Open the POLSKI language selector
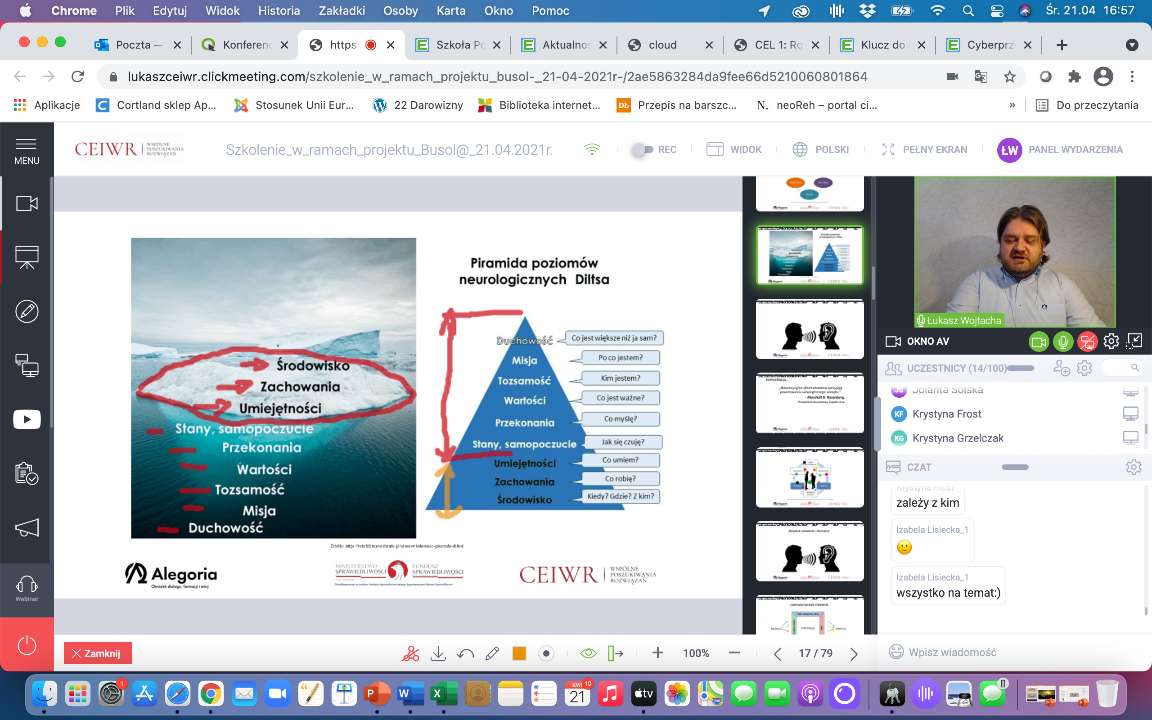Screen dimensions: 1152x720 point(820,150)
